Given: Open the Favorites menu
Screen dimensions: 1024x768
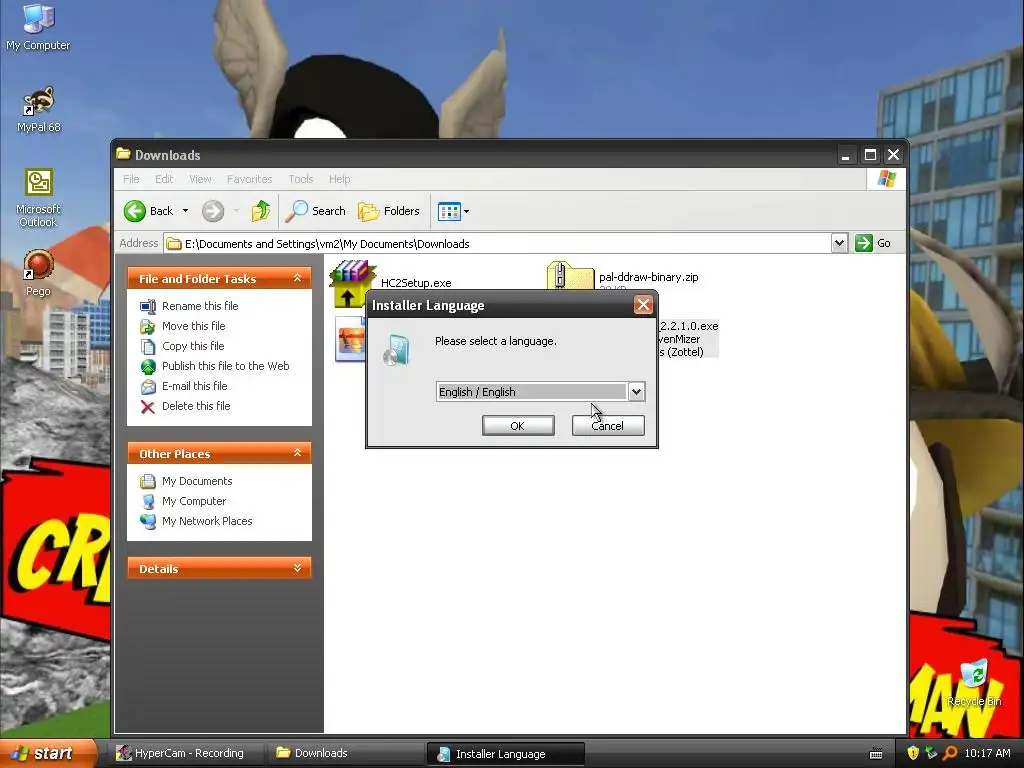Looking at the screenshot, I should coord(249,179).
